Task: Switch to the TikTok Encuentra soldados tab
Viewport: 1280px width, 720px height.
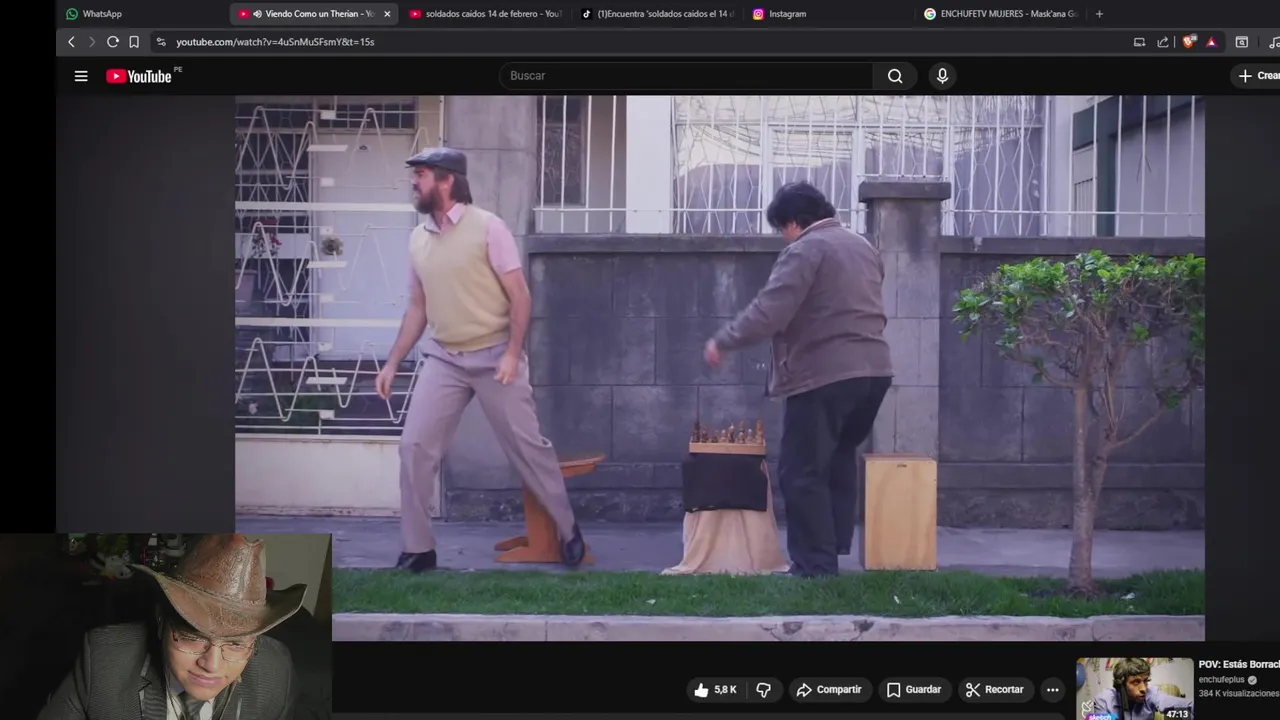Action: [658, 14]
